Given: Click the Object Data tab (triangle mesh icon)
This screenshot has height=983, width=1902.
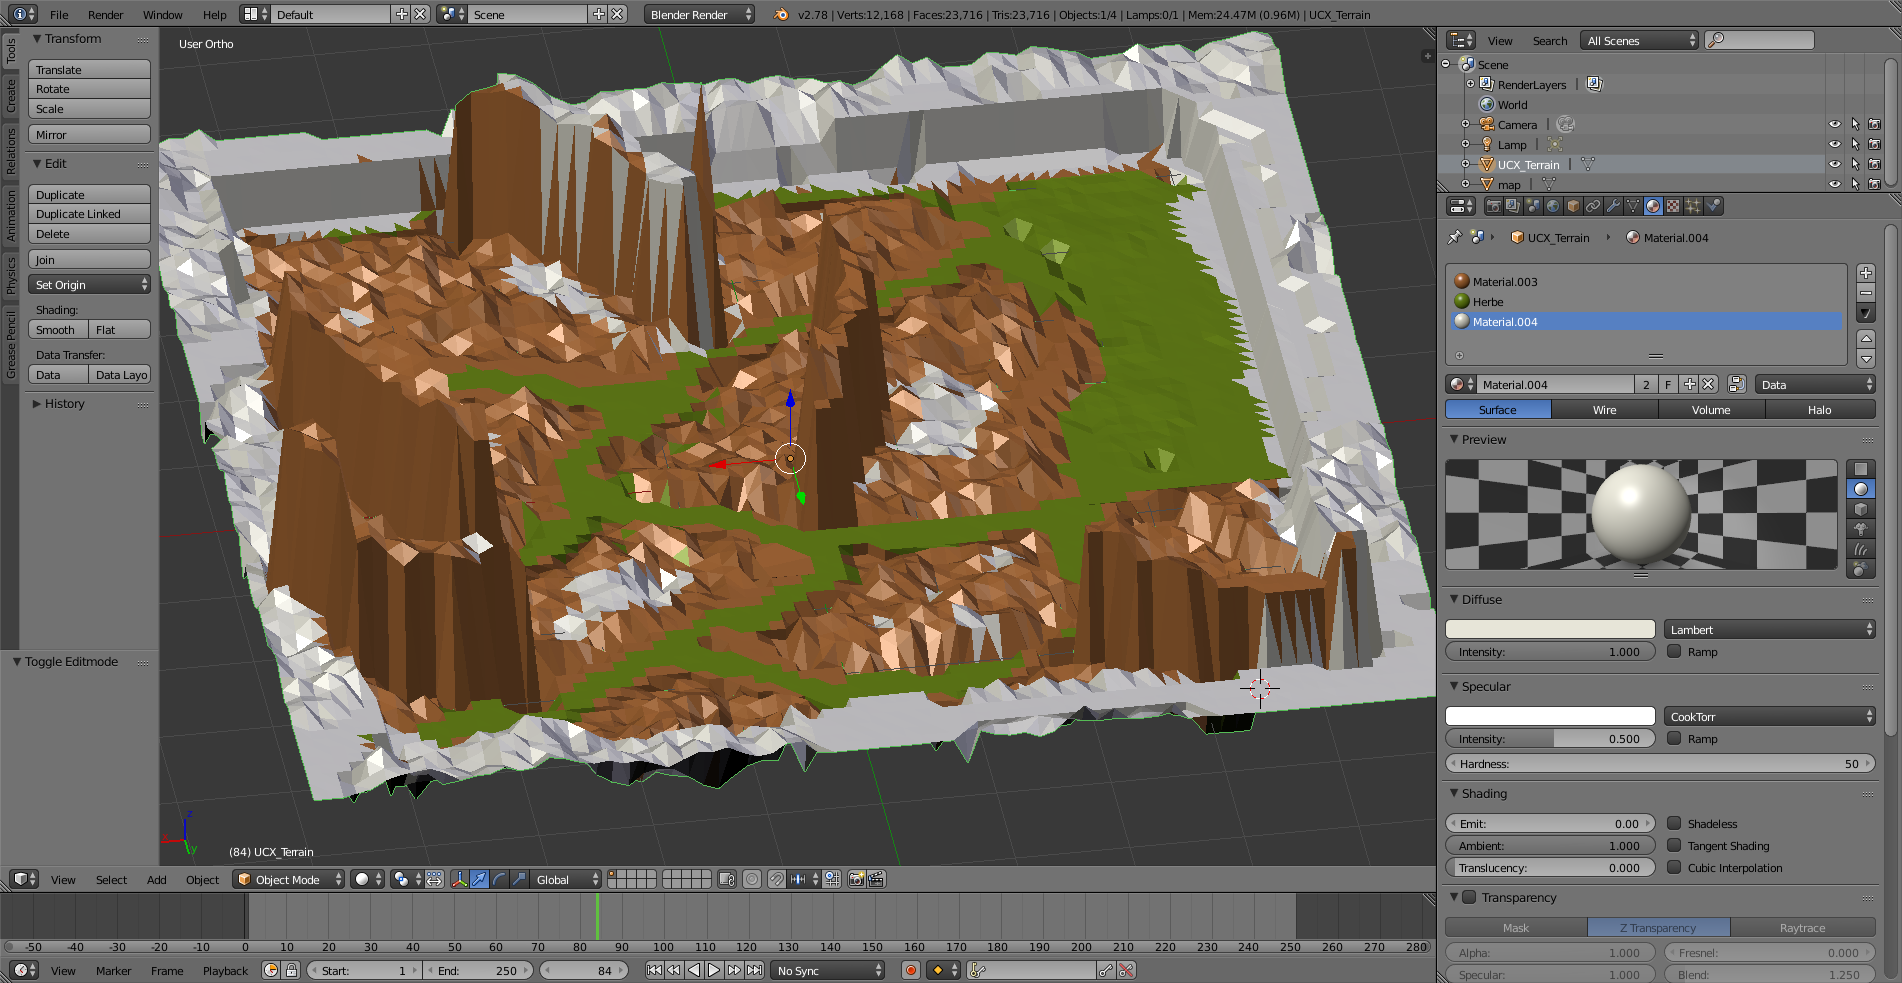Looking at the screenshot, I should (x=1633, y=207).
